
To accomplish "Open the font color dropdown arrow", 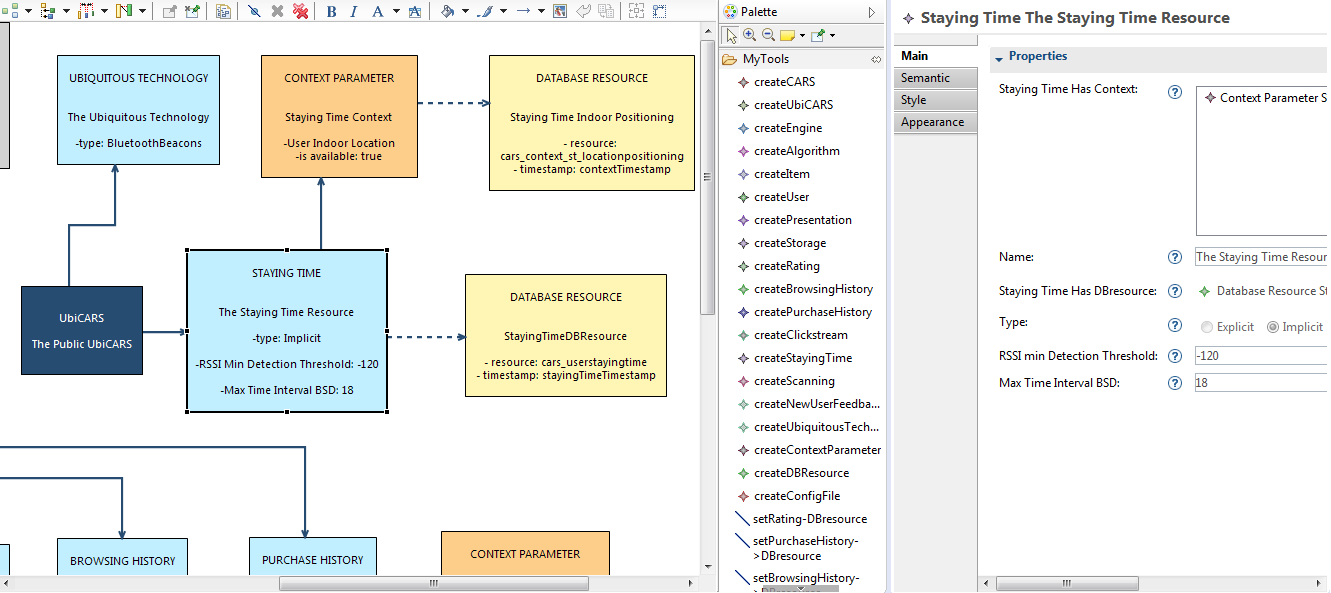I will (396, 11).
